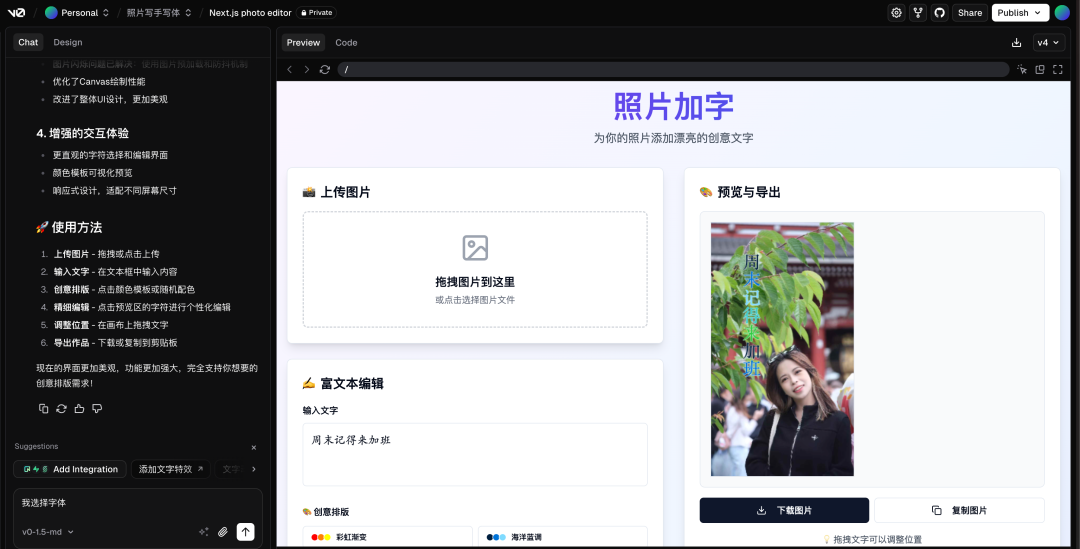The width and height of the screenshot is (1080, 549).
Task: Open the user avatar at top right
Action: 1062,12
